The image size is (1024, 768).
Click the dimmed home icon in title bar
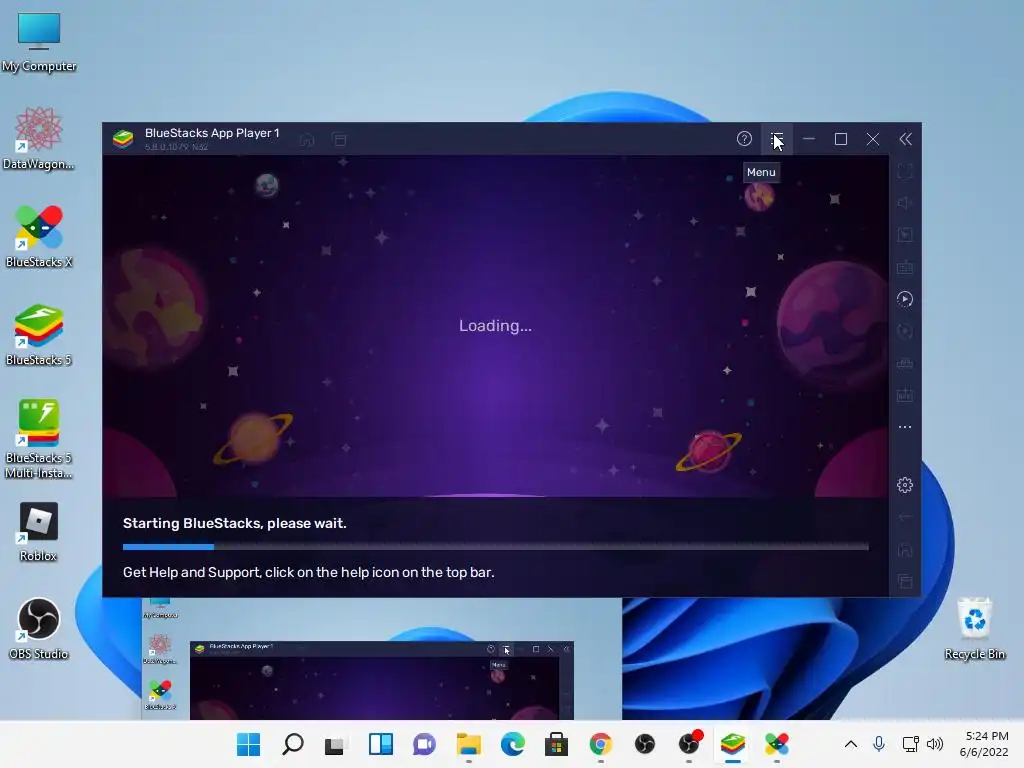point(307,140)
